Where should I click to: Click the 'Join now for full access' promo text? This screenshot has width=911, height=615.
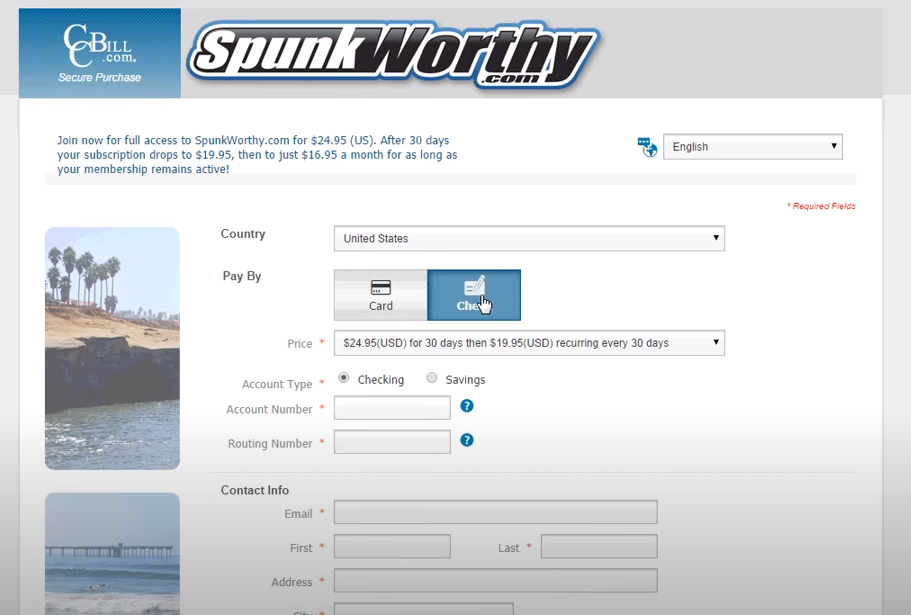pos(257,154)
